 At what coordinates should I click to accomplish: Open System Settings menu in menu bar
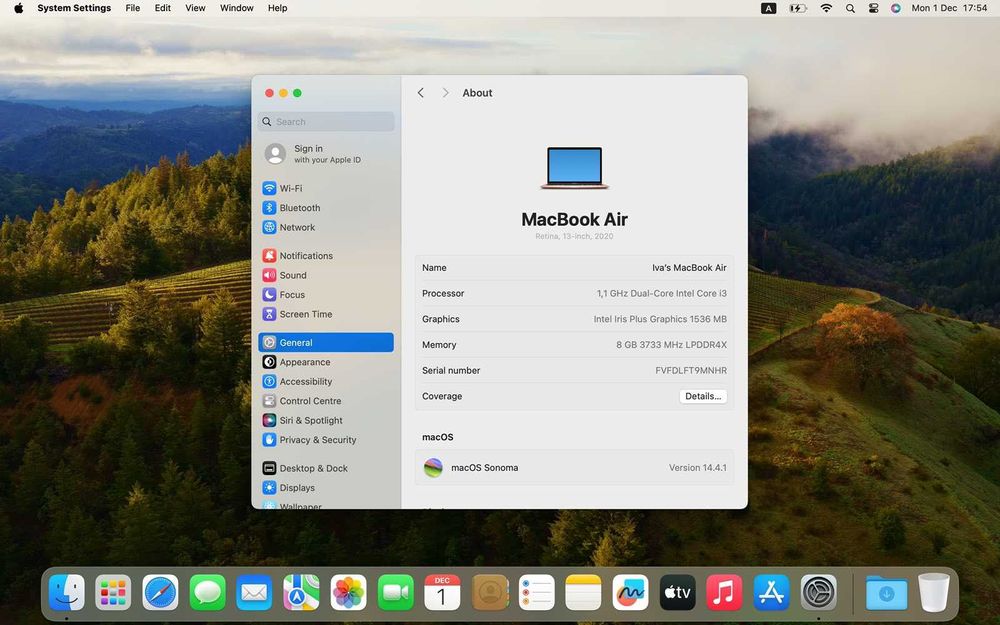[74, 8]
